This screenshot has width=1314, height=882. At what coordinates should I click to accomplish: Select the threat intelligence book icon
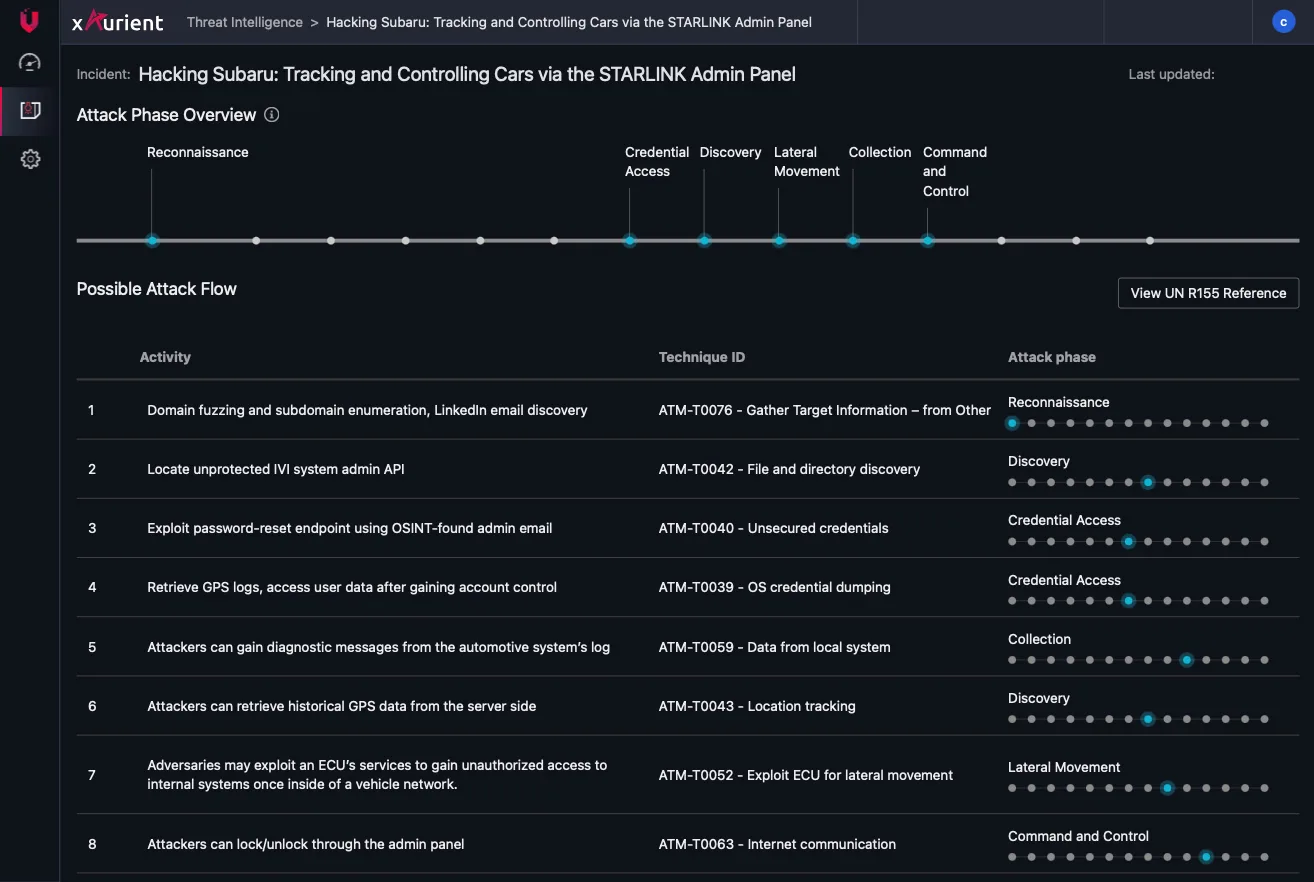(30, 111)
